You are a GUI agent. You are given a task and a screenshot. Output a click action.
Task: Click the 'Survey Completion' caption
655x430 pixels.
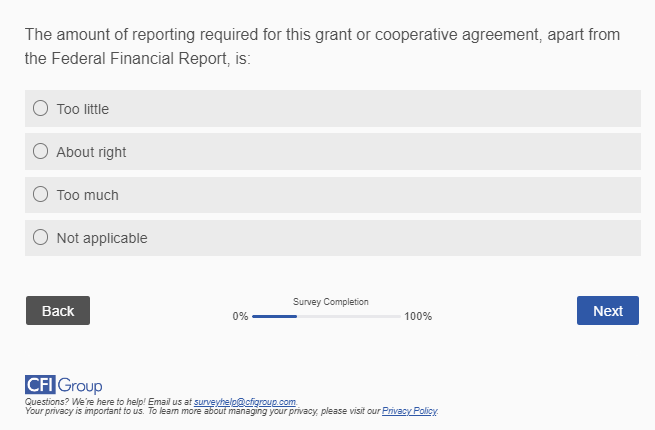(330, 301)
